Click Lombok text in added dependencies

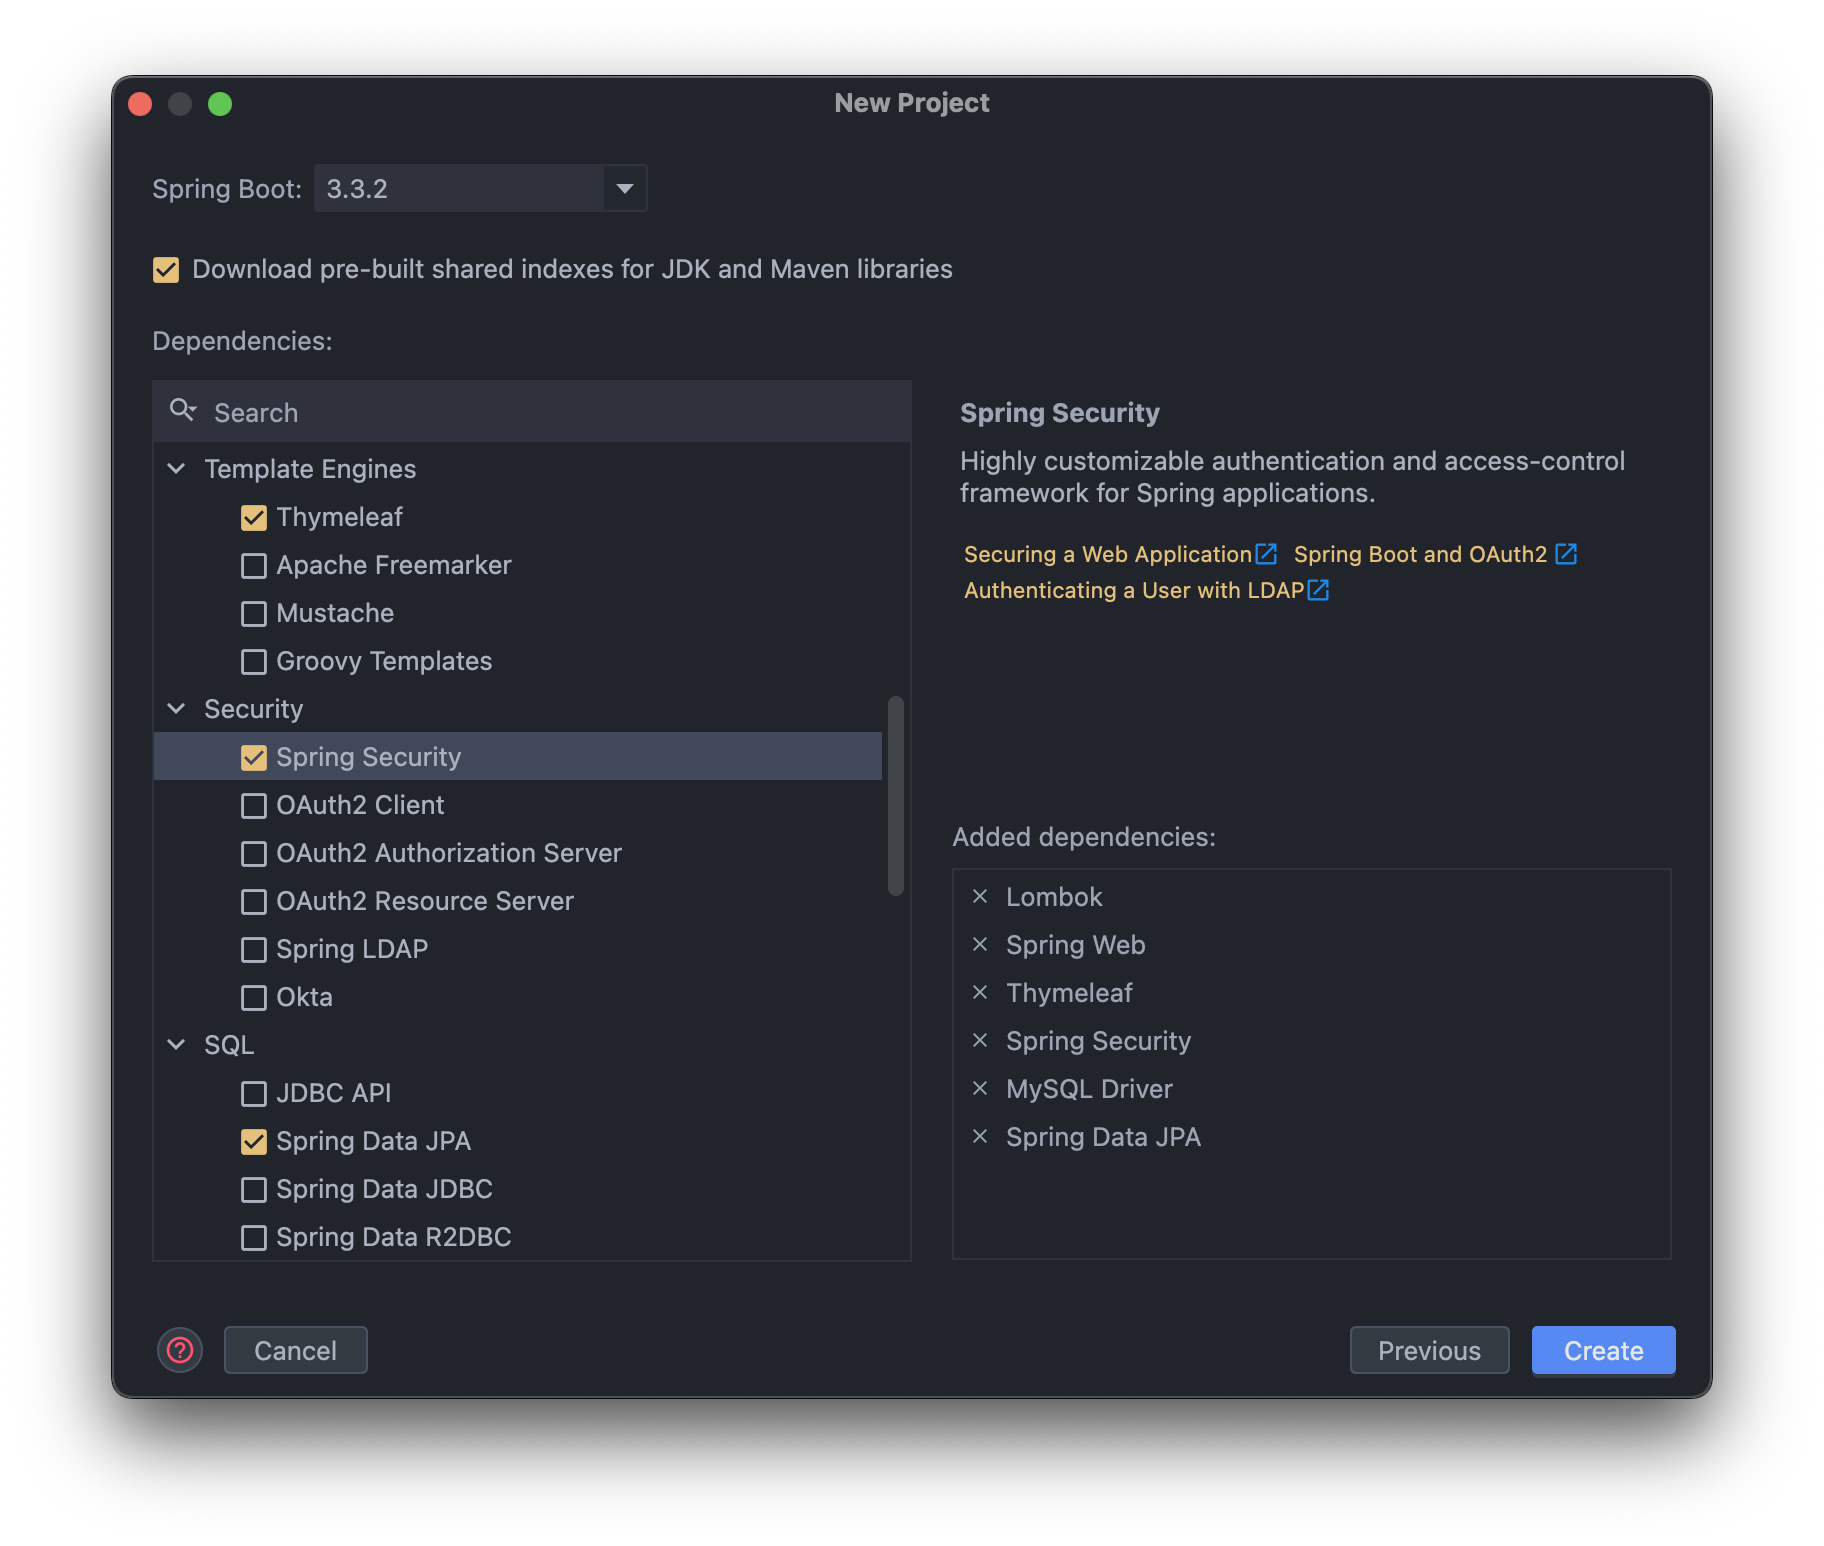point(1054,897)
